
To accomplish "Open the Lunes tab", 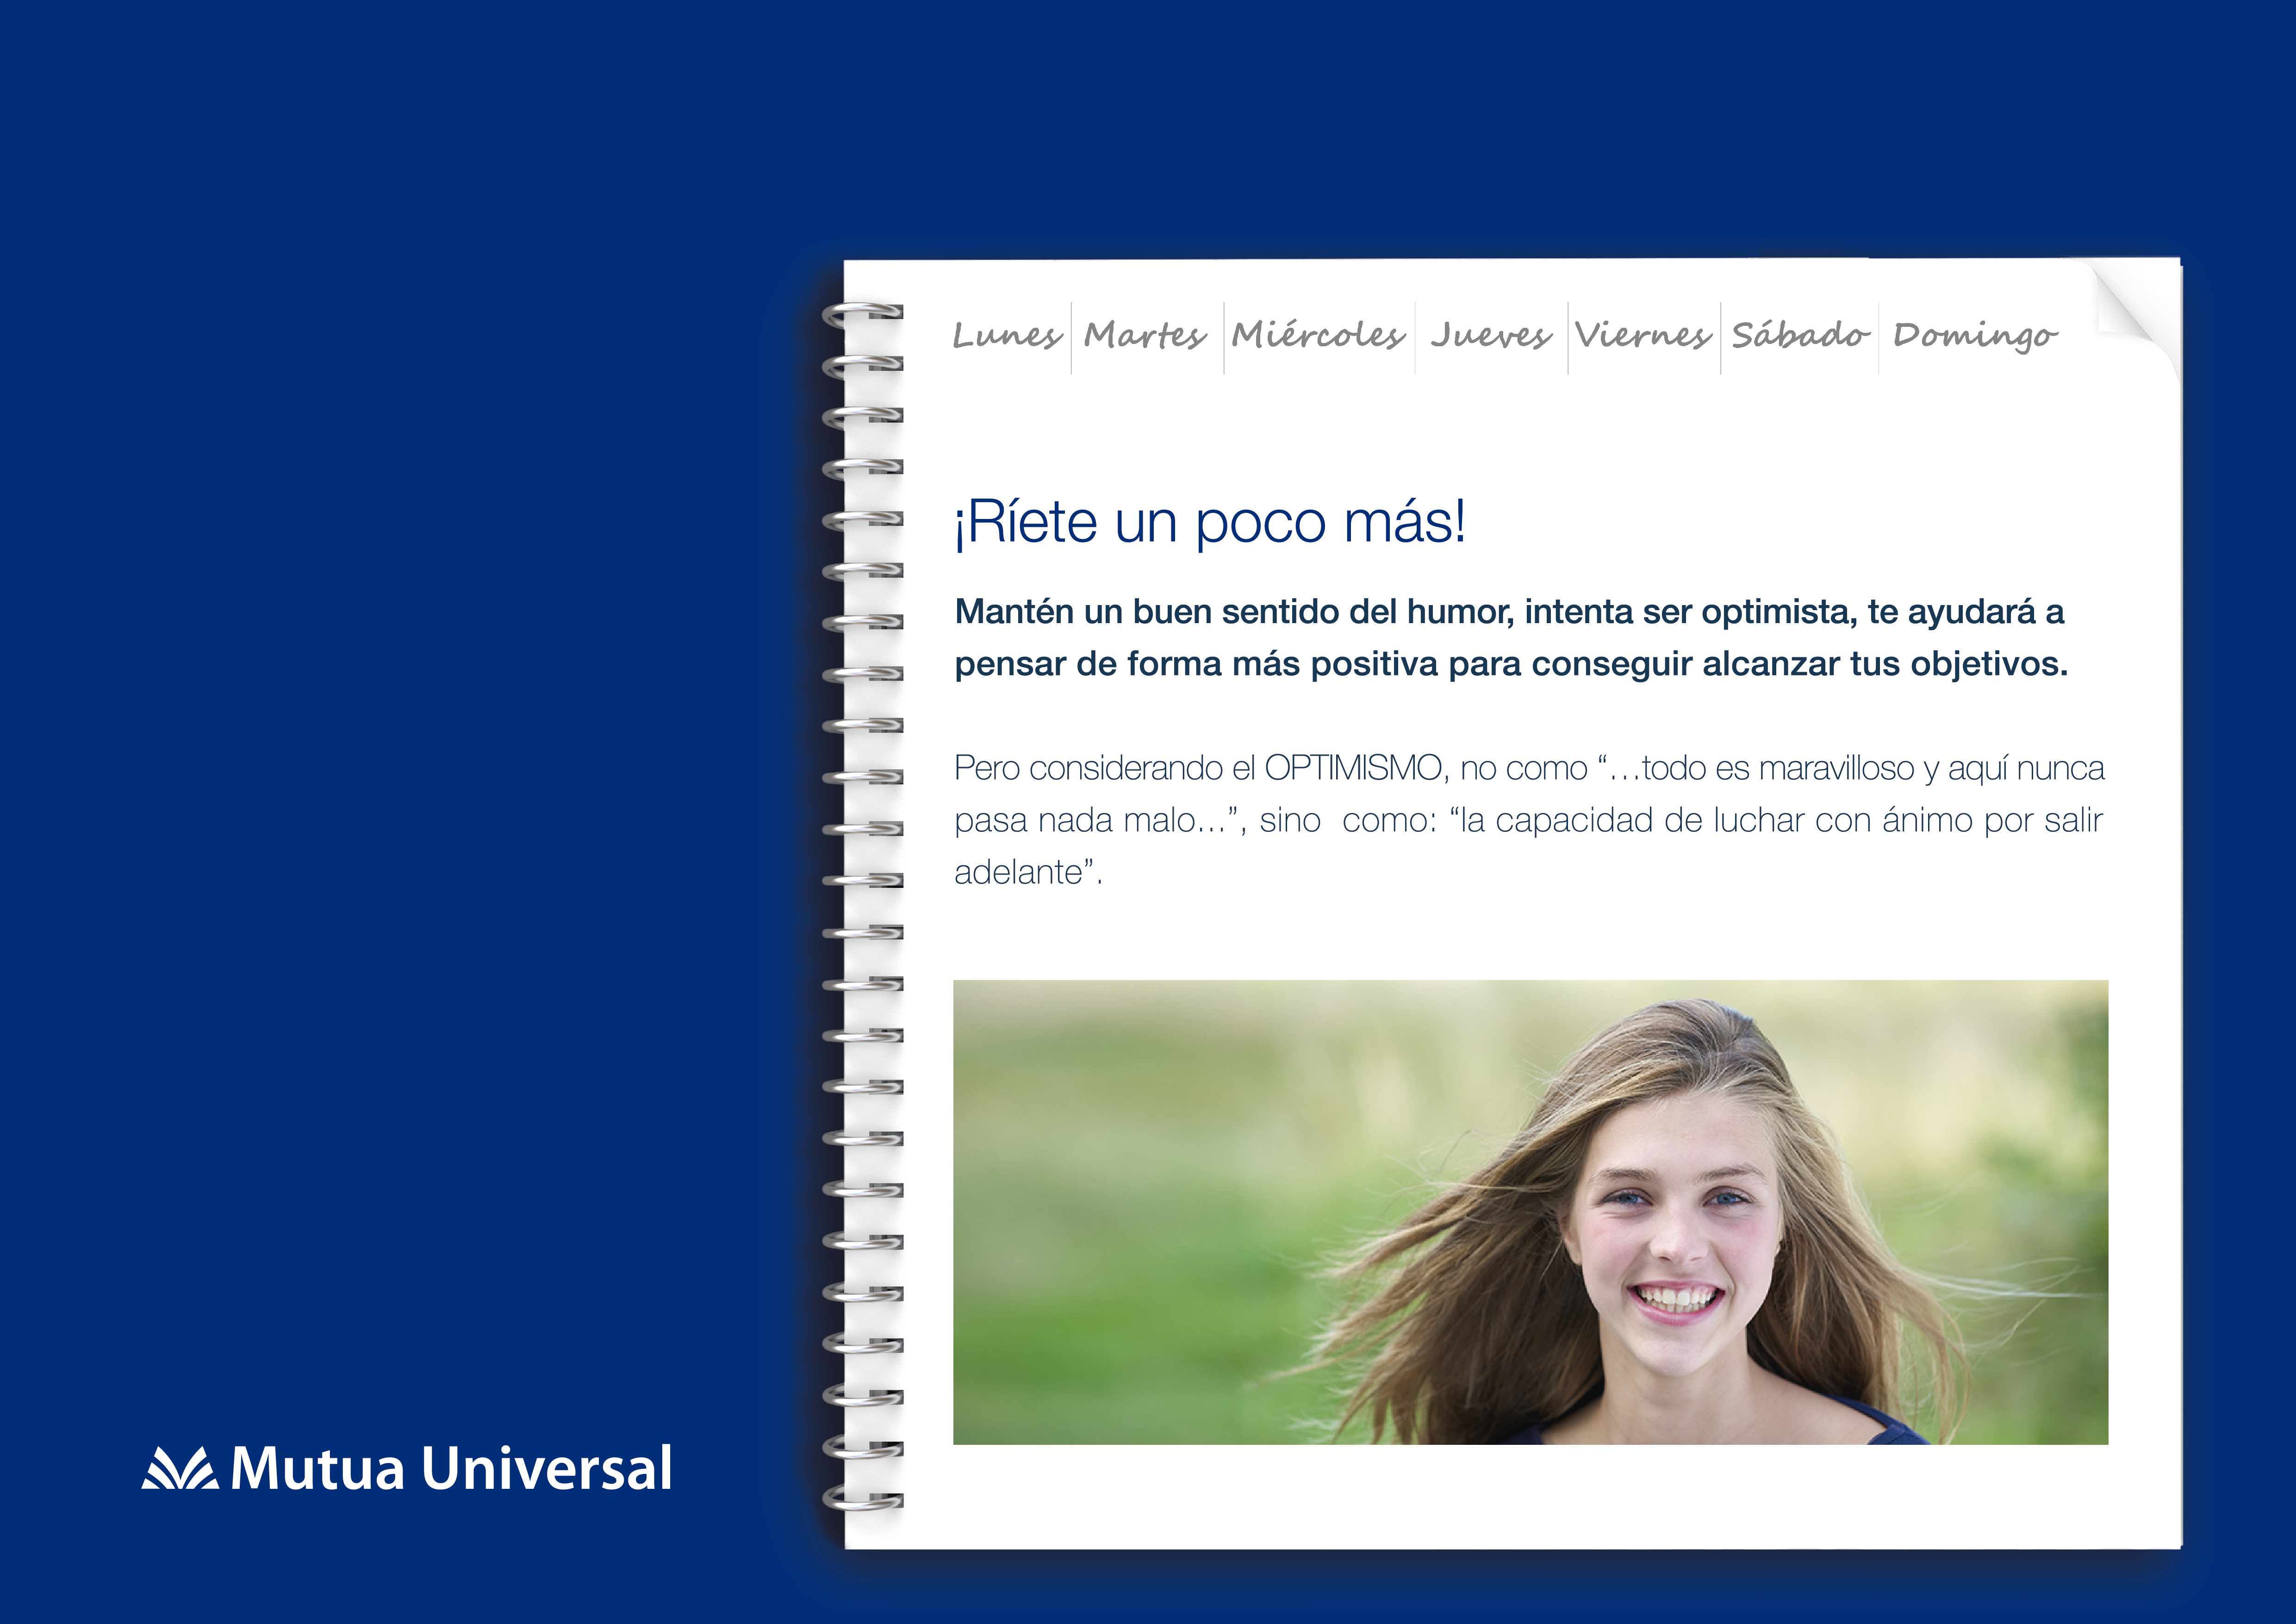I will coord(1006,336).
